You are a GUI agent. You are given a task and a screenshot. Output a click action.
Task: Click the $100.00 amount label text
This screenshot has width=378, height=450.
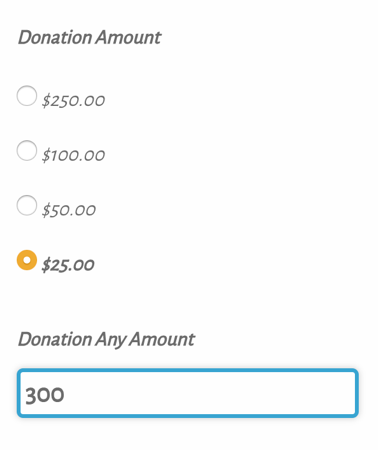tap(73, 155)
